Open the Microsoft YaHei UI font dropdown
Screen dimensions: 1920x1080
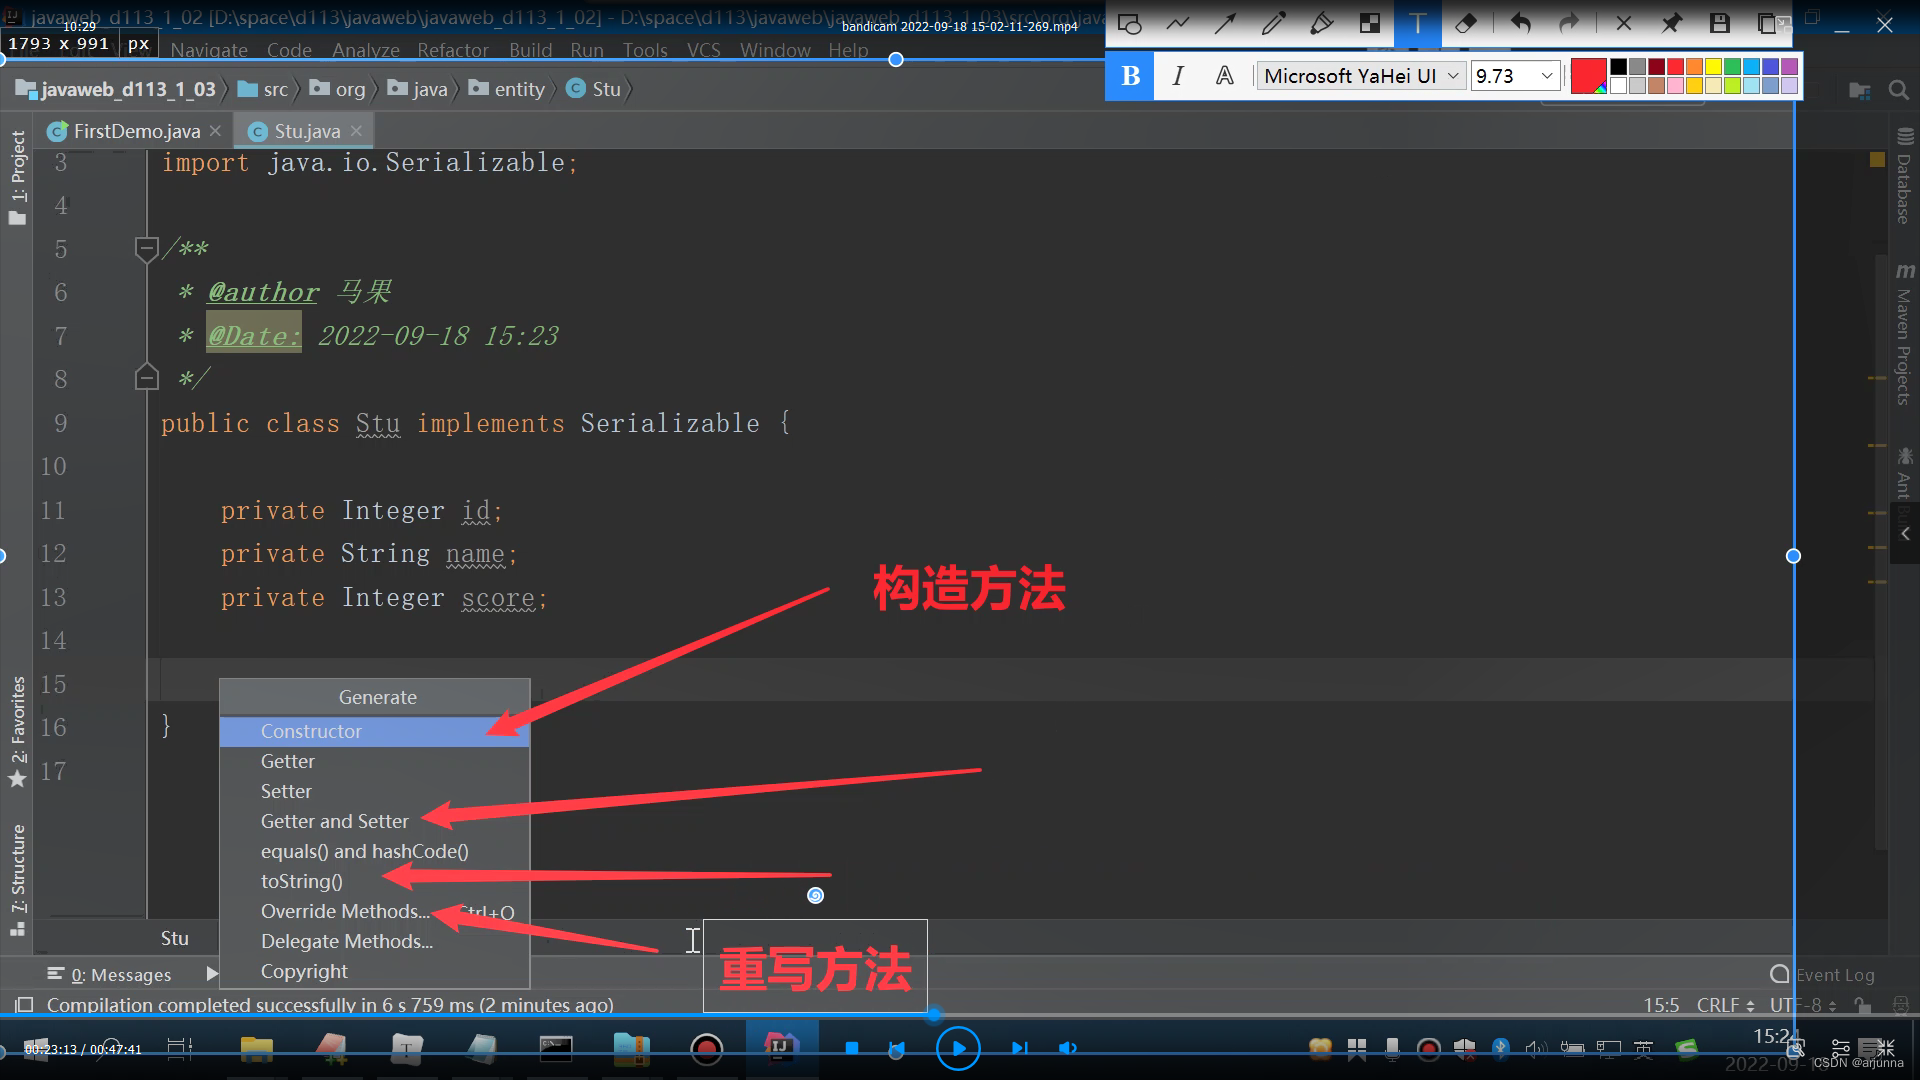pos(1361,76)
